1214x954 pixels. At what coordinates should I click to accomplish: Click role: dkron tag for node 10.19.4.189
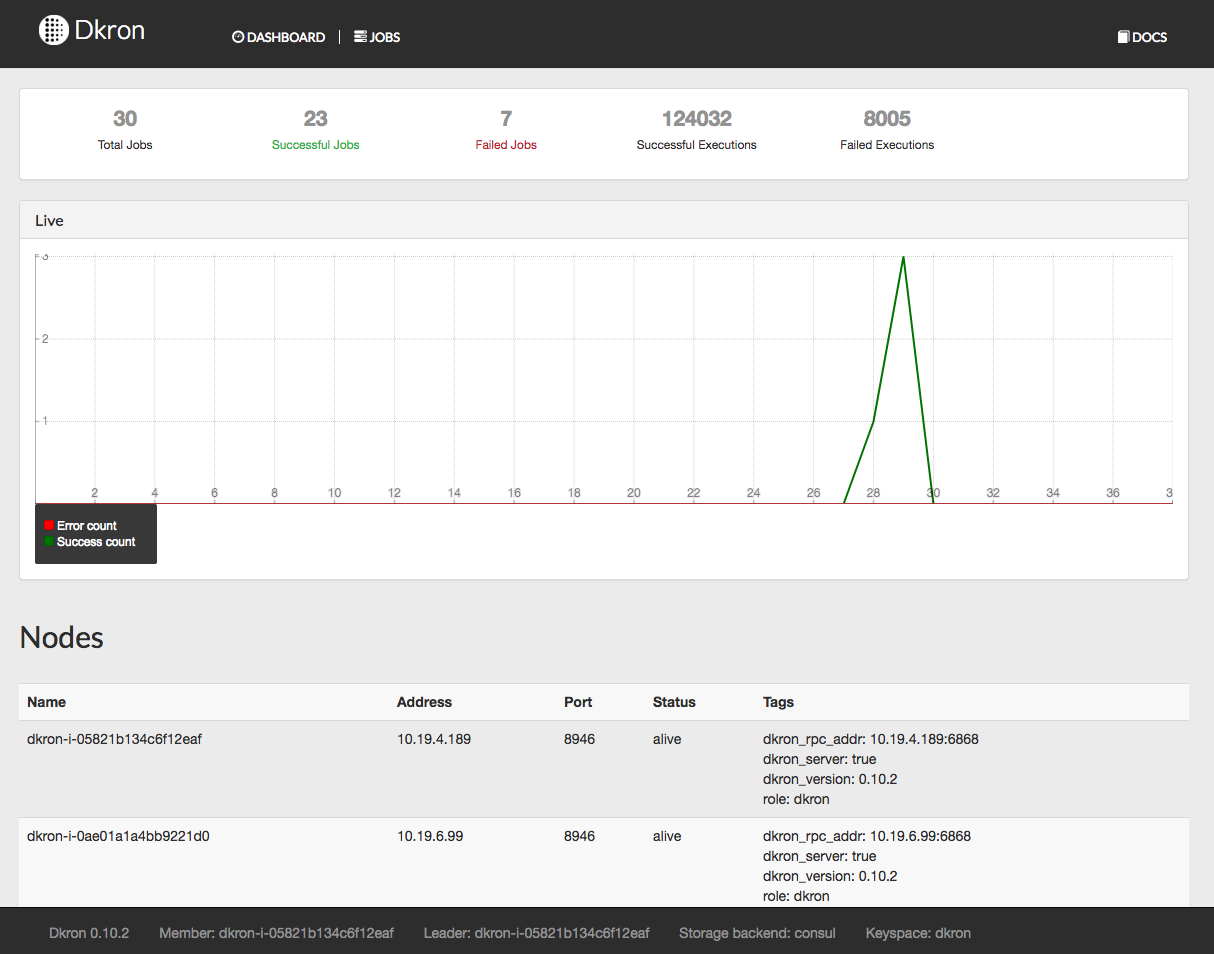click(x=796, y=799)
